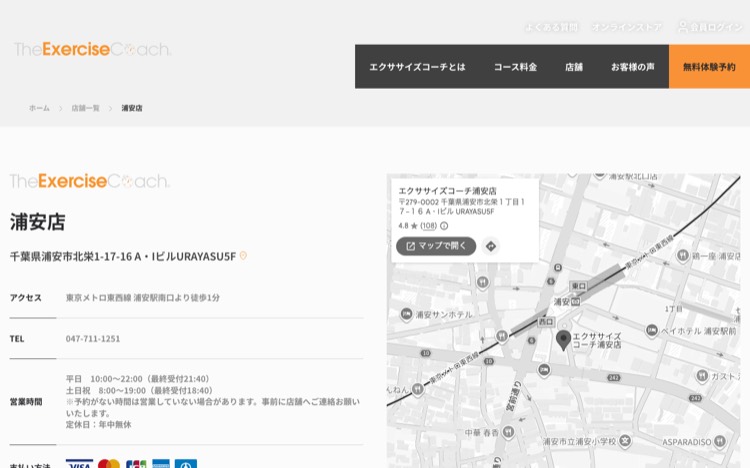Screen dimensions: 750x468
Task: Click the JCB payment logo
Action: (136, 464)
